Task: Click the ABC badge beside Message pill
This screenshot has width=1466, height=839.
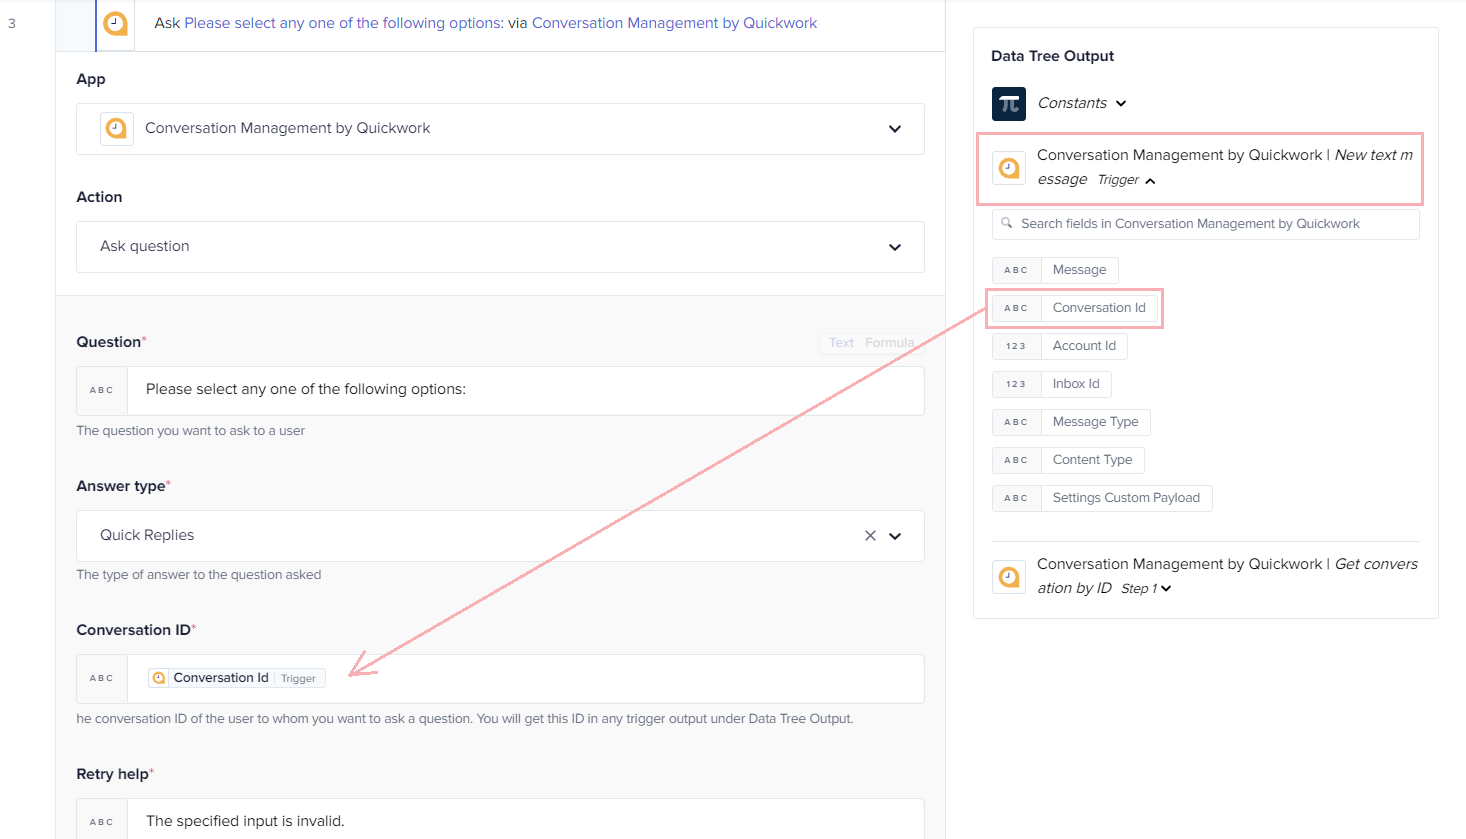Action: point(1016,270)
